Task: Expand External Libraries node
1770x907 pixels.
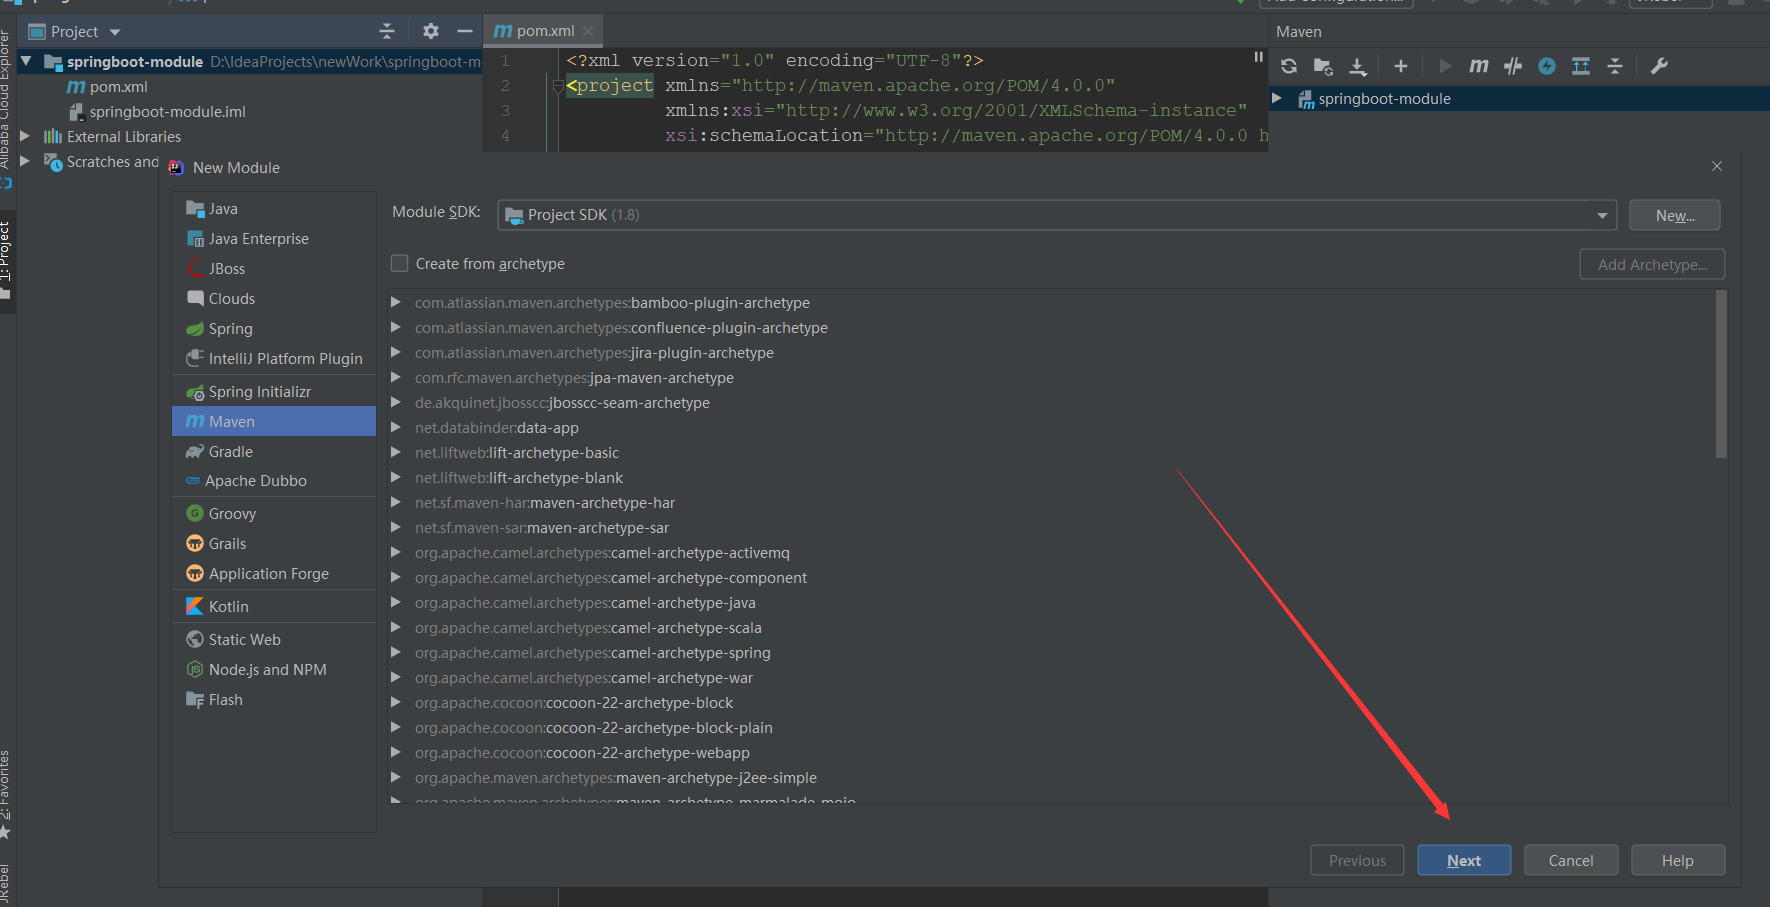Action: (x=26, y=136)
